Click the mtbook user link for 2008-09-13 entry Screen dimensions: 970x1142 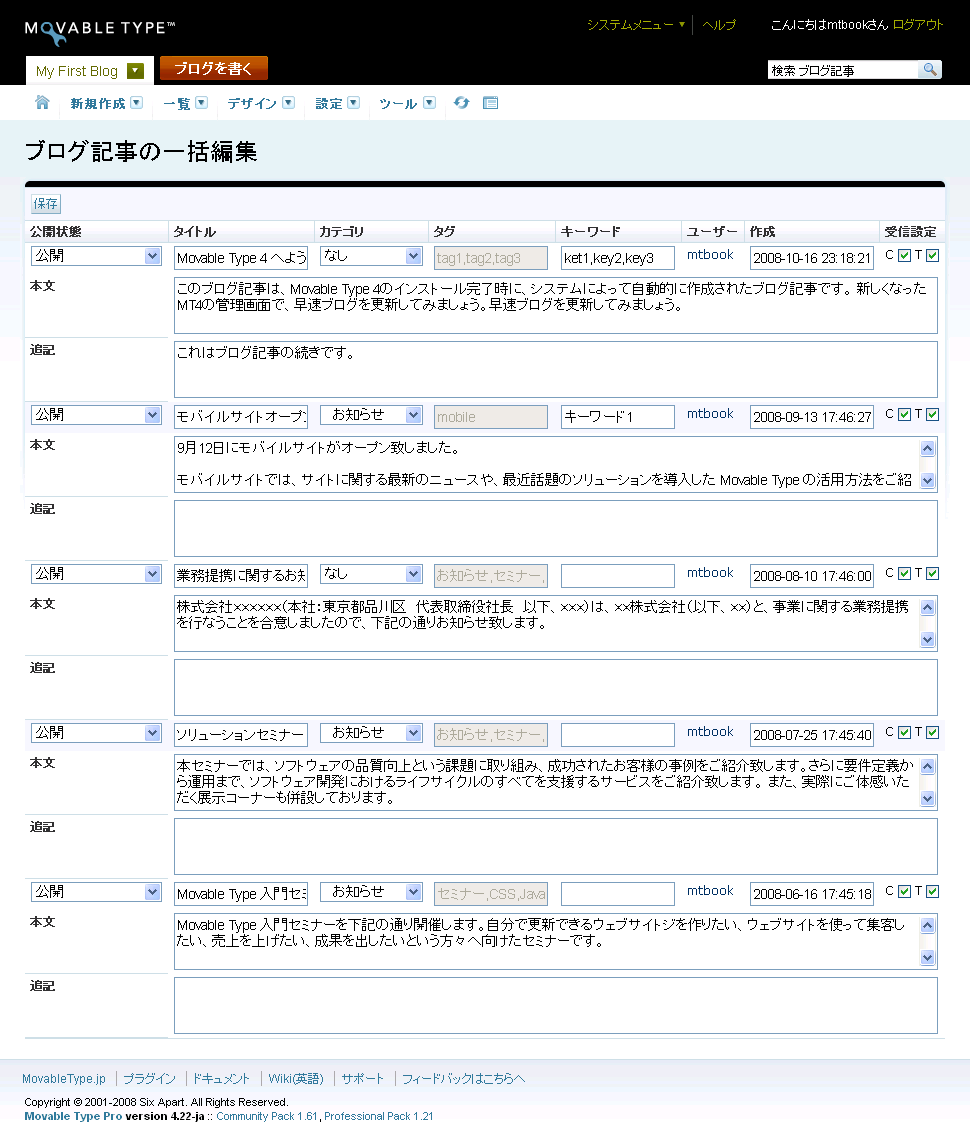pyautogui.click(x=710, y=414)
